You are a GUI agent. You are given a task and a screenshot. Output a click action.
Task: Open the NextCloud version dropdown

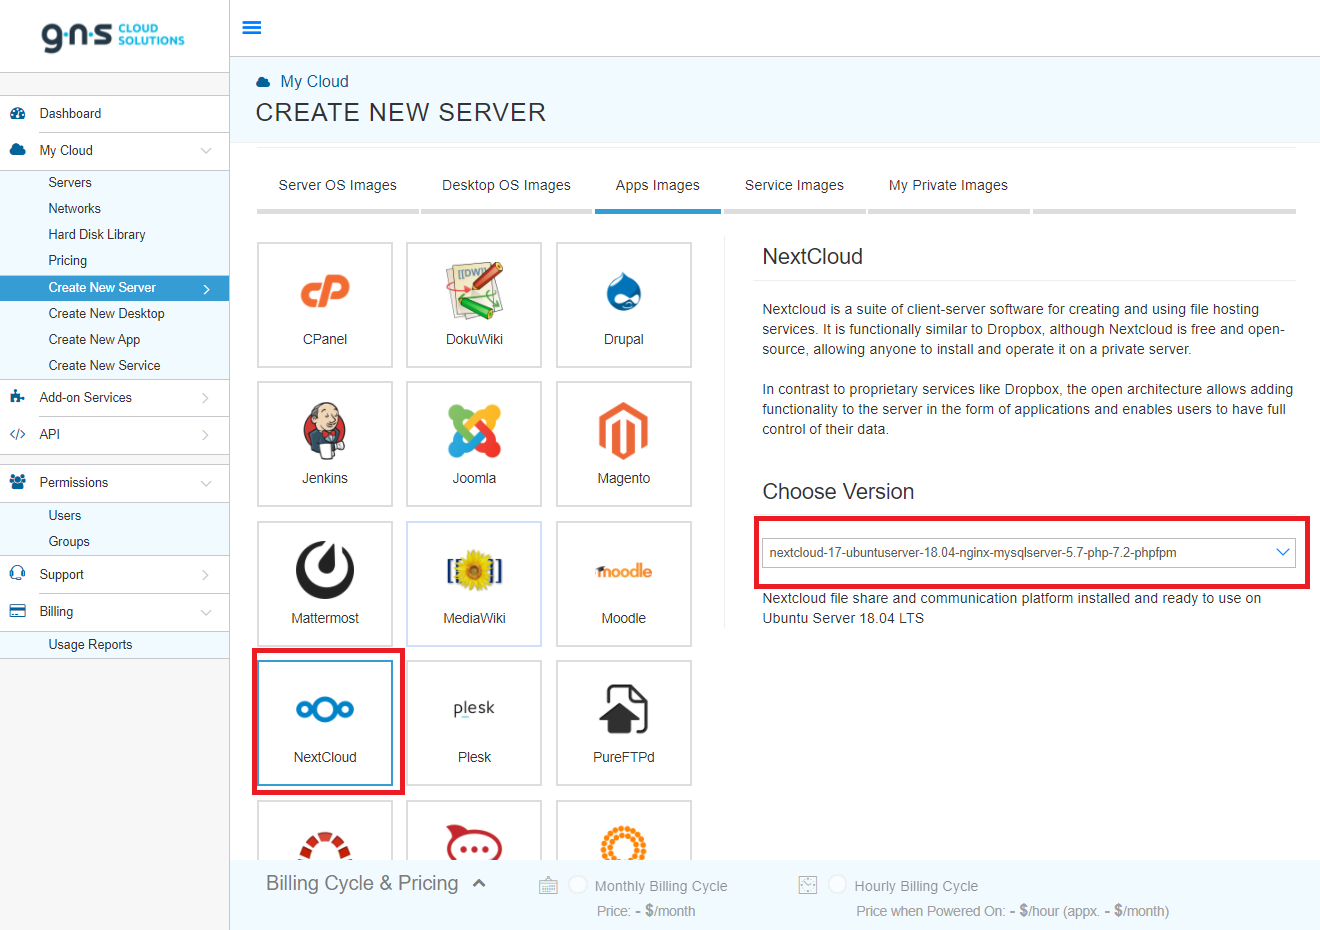[x=1029, y=552]
